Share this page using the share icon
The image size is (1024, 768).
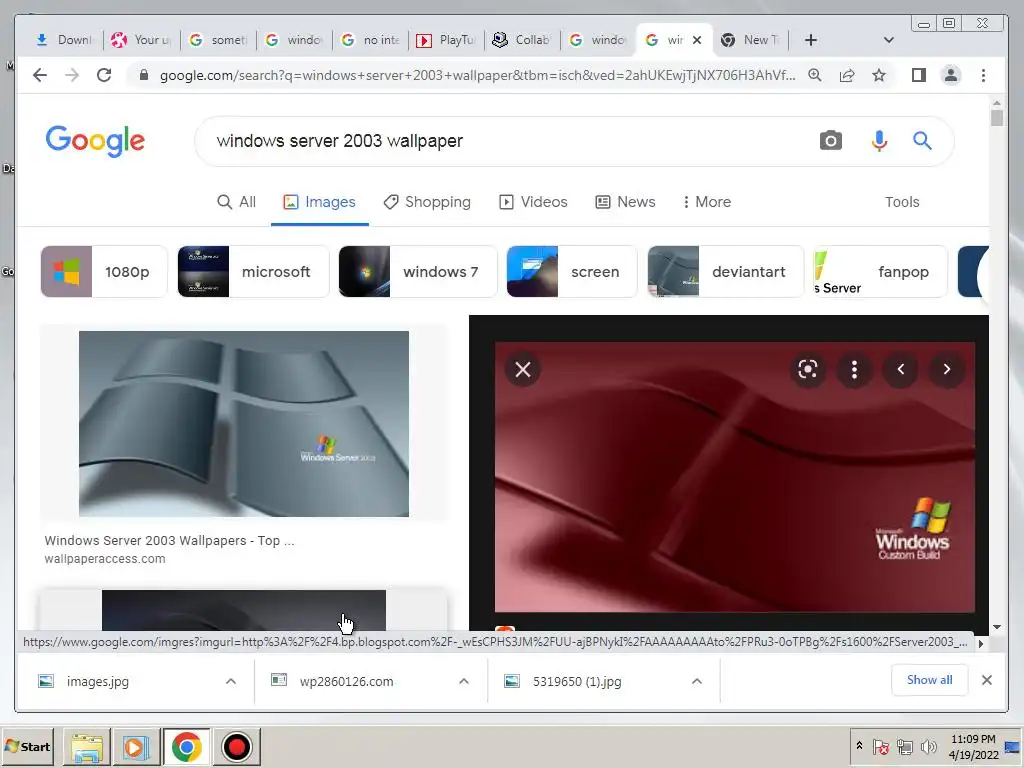pos(847,75)
